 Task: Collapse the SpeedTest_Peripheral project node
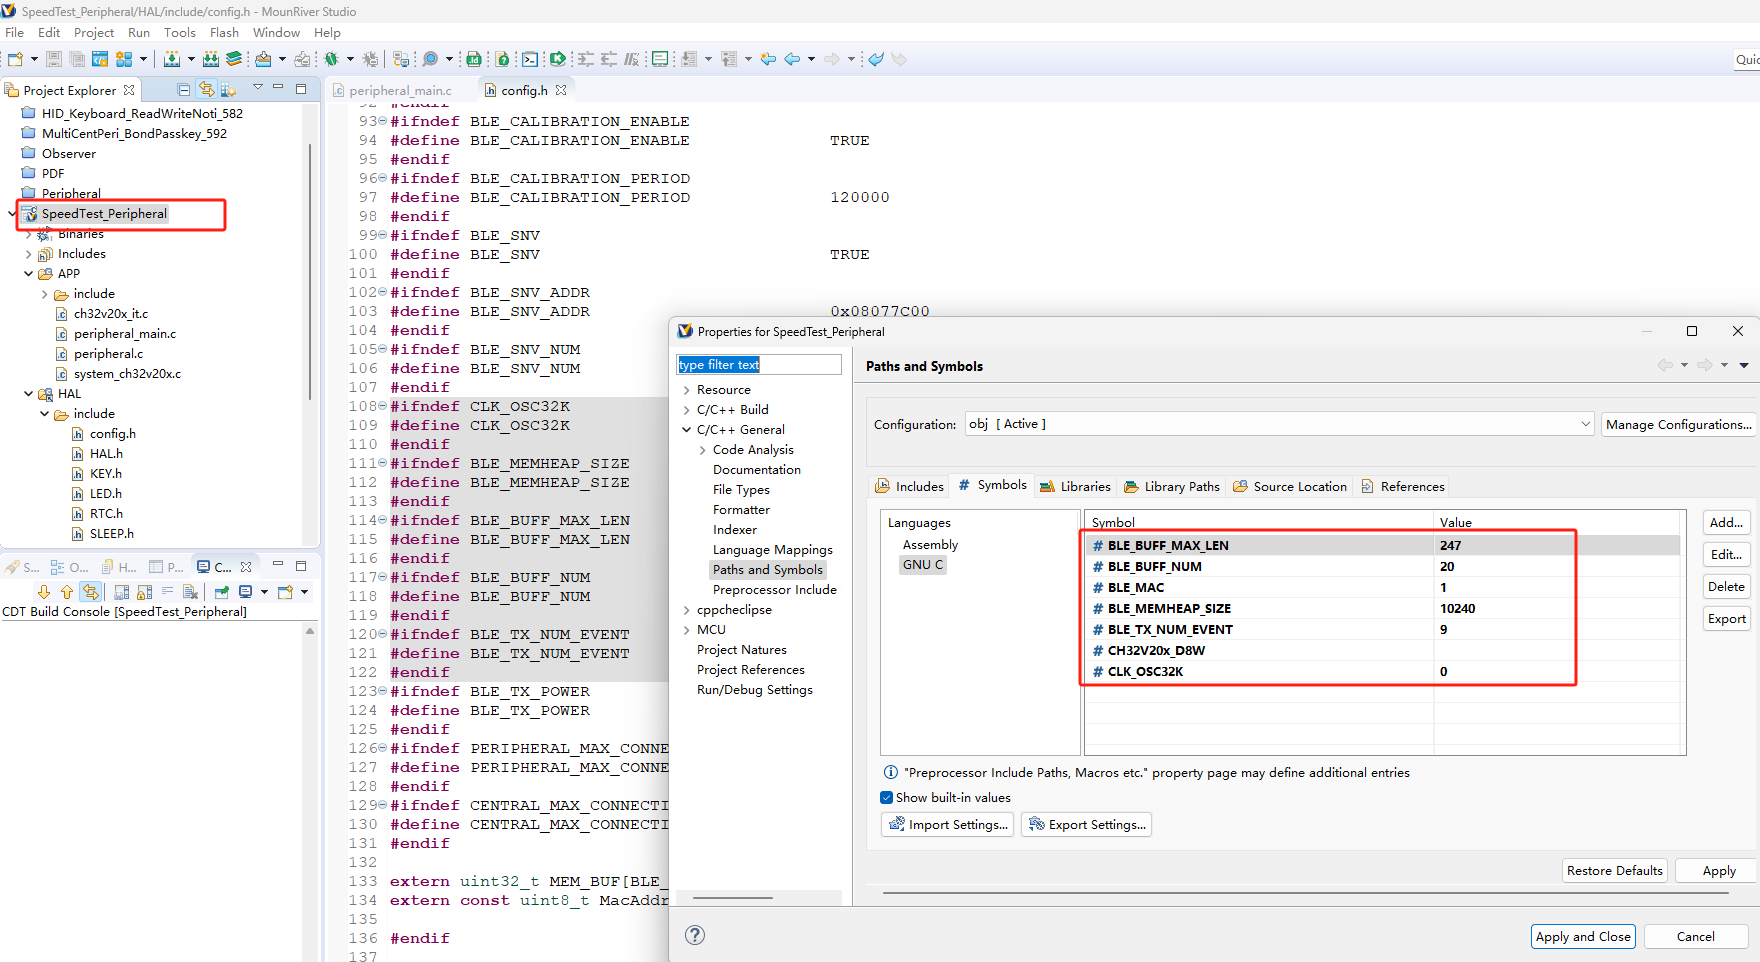12,213
